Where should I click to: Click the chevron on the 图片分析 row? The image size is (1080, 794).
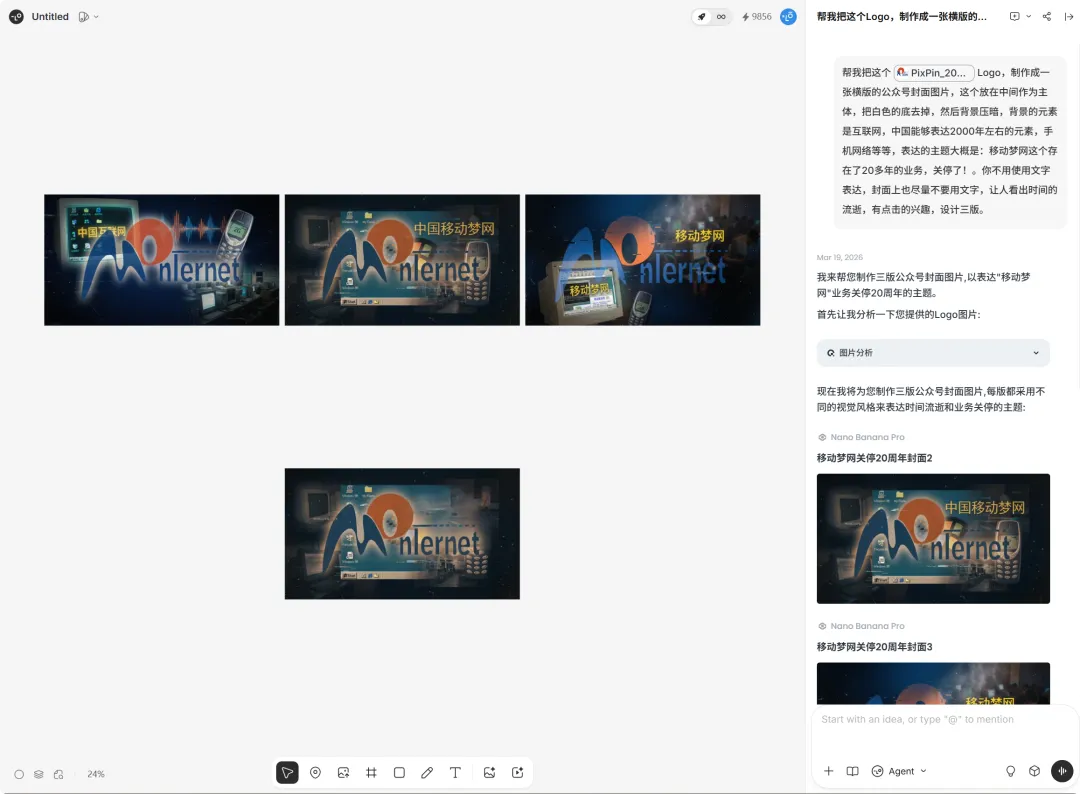pyautogui.click(x=1036, y=353)
